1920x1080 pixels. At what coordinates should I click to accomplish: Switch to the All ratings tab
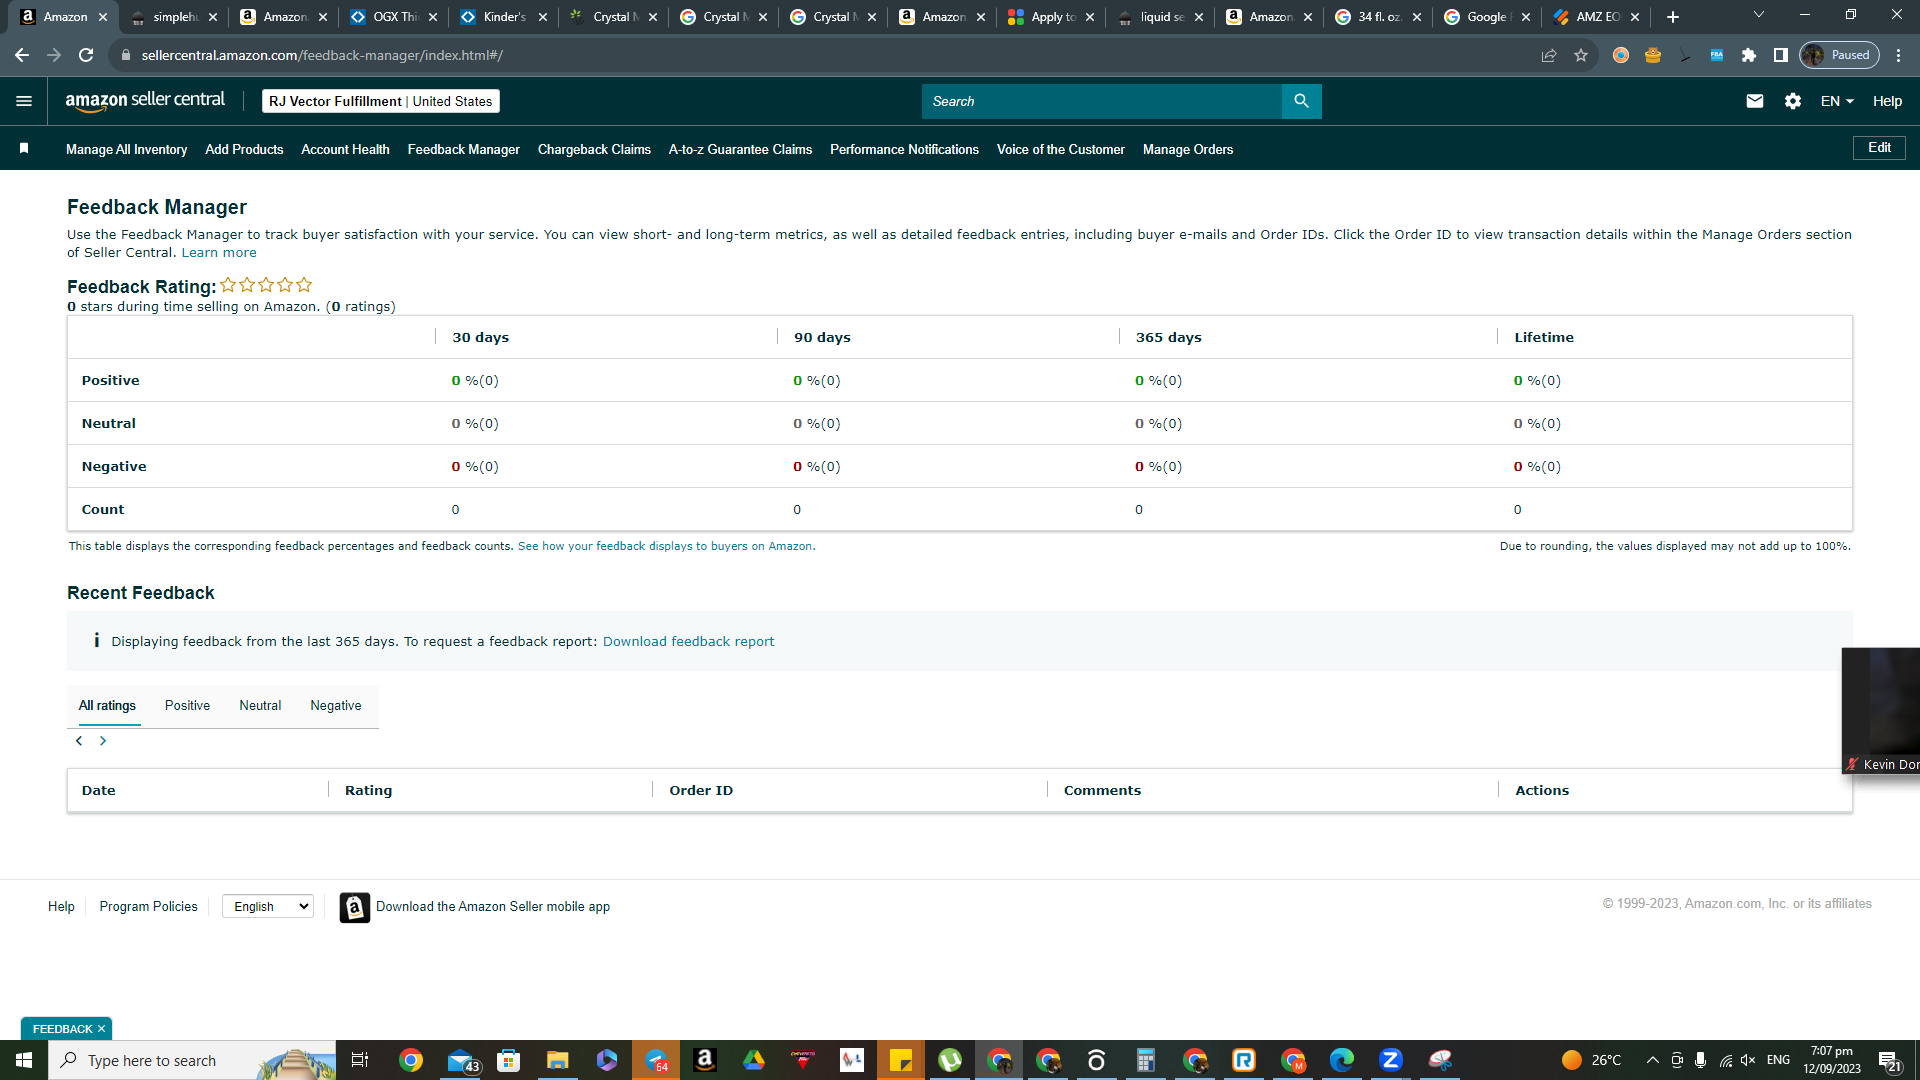tap(107, 705)
